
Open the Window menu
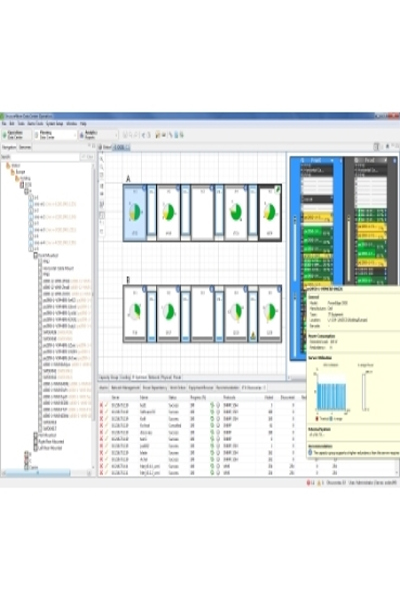(x=72, y=124)
